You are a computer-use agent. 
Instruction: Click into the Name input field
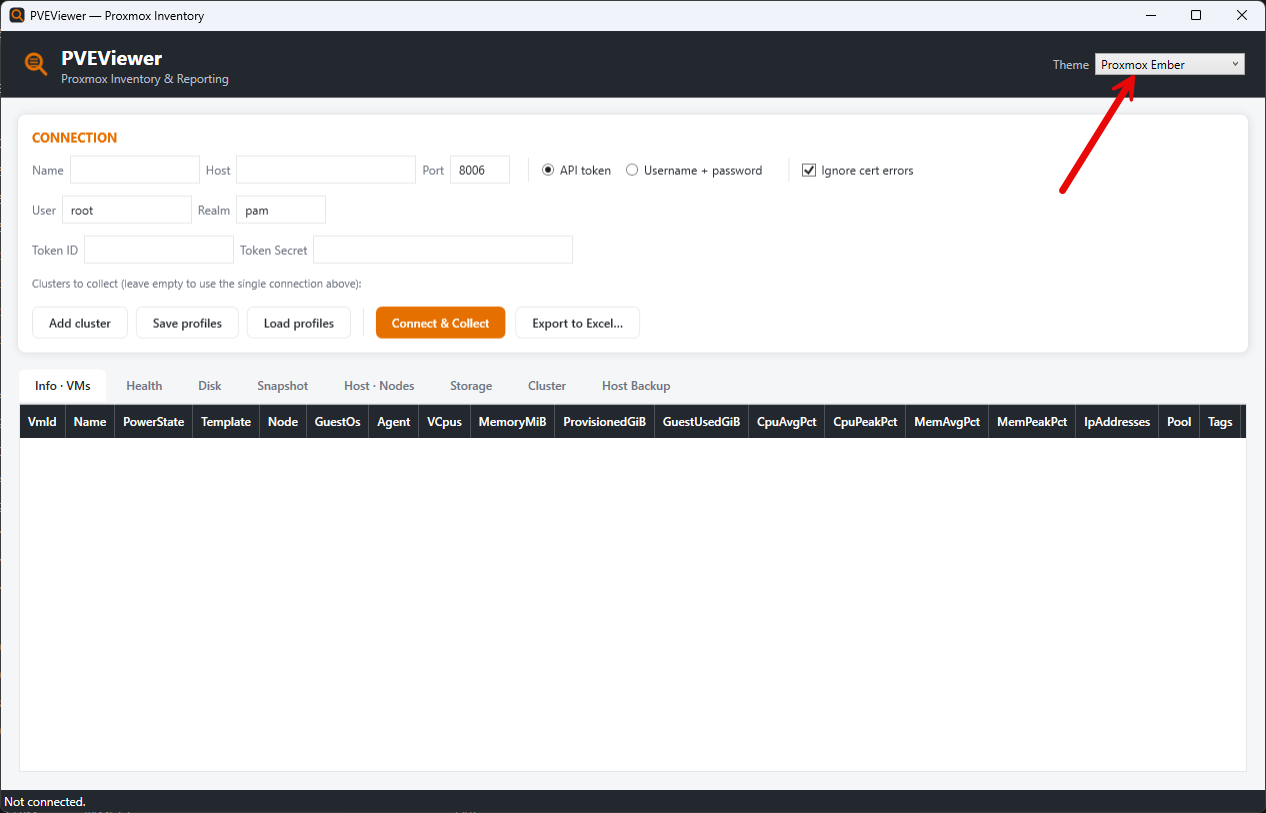(135, 170)
